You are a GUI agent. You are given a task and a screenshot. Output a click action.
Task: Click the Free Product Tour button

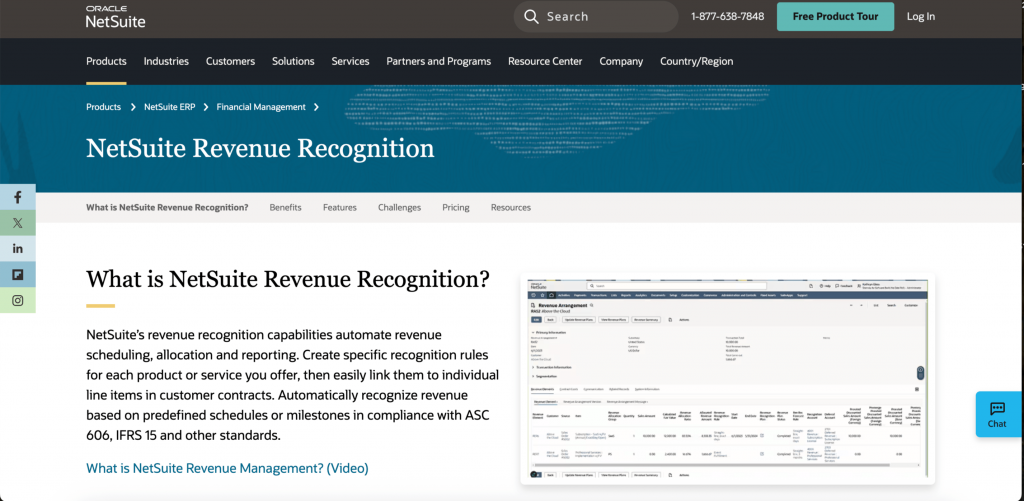point(835,16)
